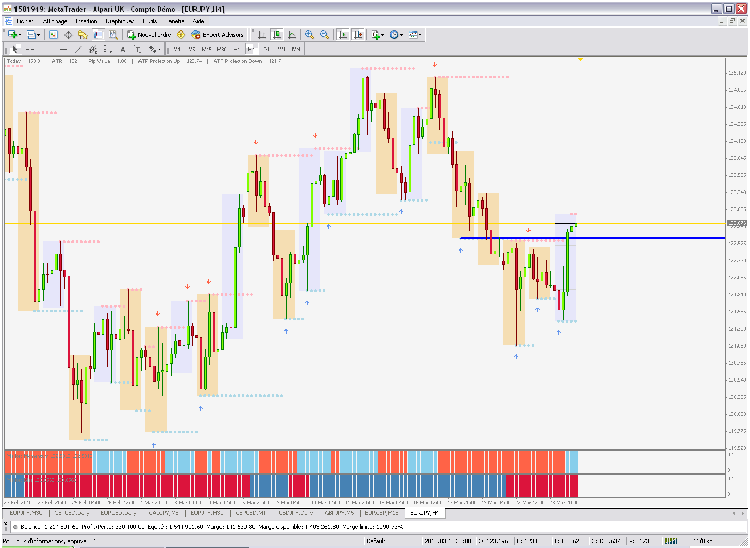Open the Outils menu

point(150,21)
